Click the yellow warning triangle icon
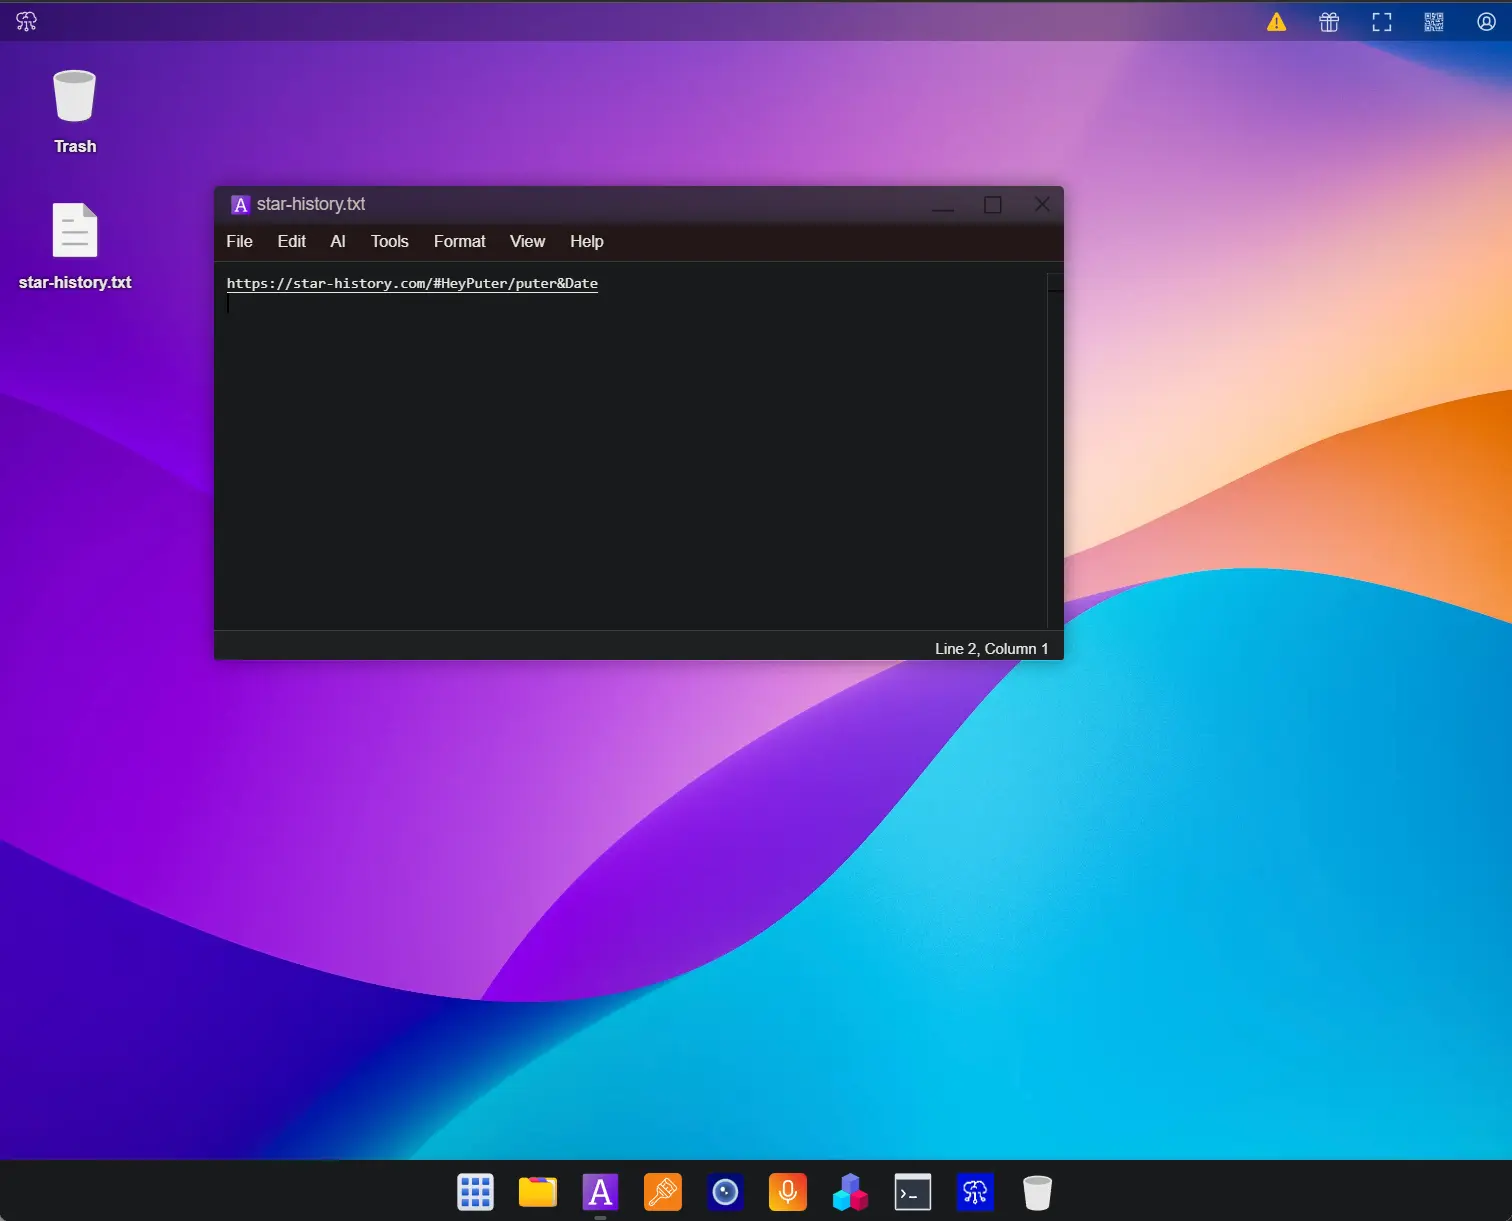This screenshot has width=1512, height=1221. [1277, 22]
